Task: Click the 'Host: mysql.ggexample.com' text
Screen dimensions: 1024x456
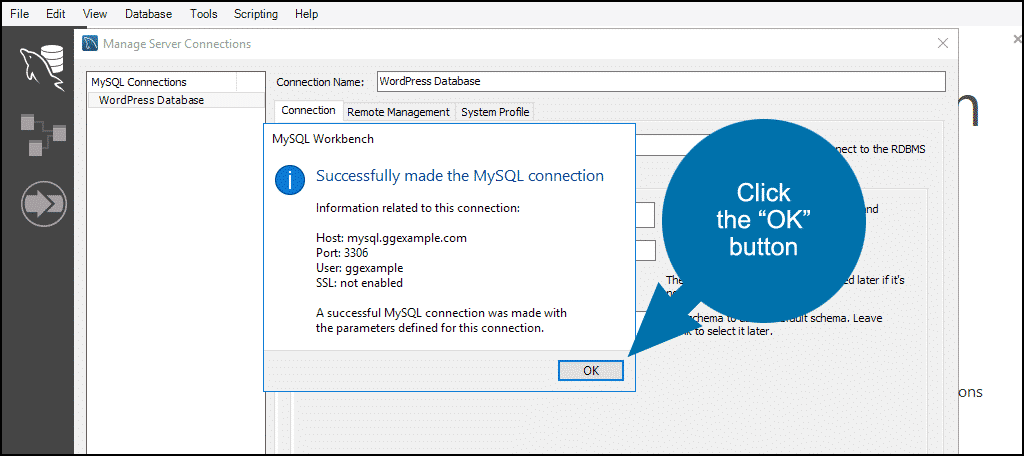Action: tap(391, 238)
